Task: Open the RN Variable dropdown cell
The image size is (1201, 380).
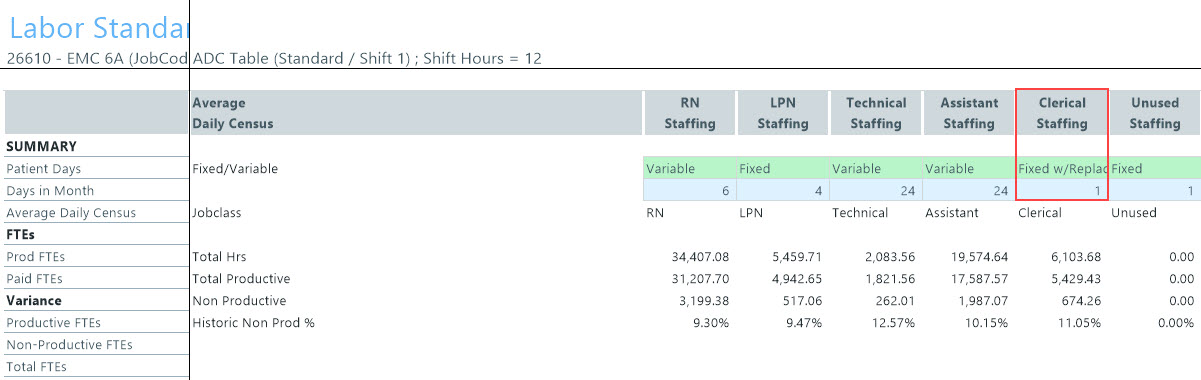Action: pyautogui.click(x=689, y=168)
